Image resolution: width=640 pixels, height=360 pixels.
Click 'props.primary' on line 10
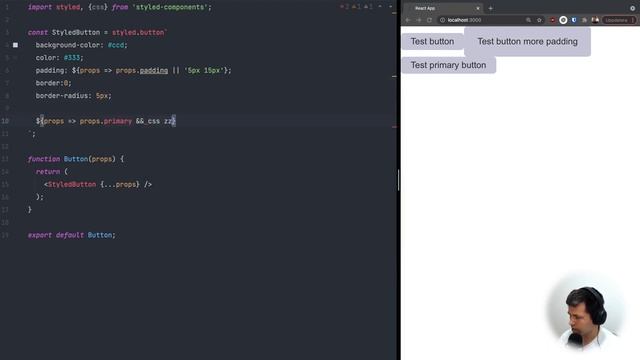[x=106, y=121]
